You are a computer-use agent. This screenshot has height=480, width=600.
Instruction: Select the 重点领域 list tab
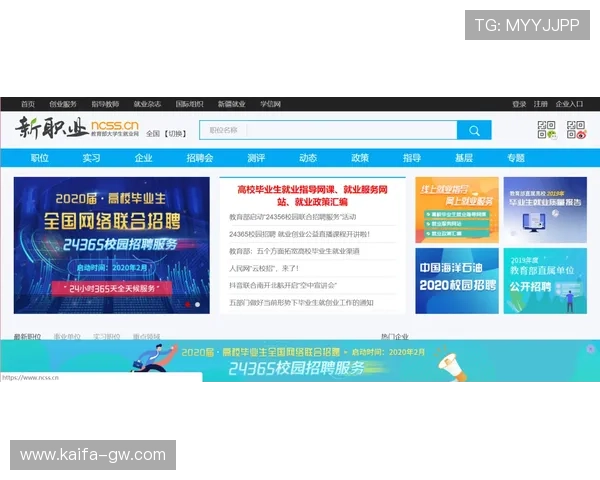(x=147, y=336)
